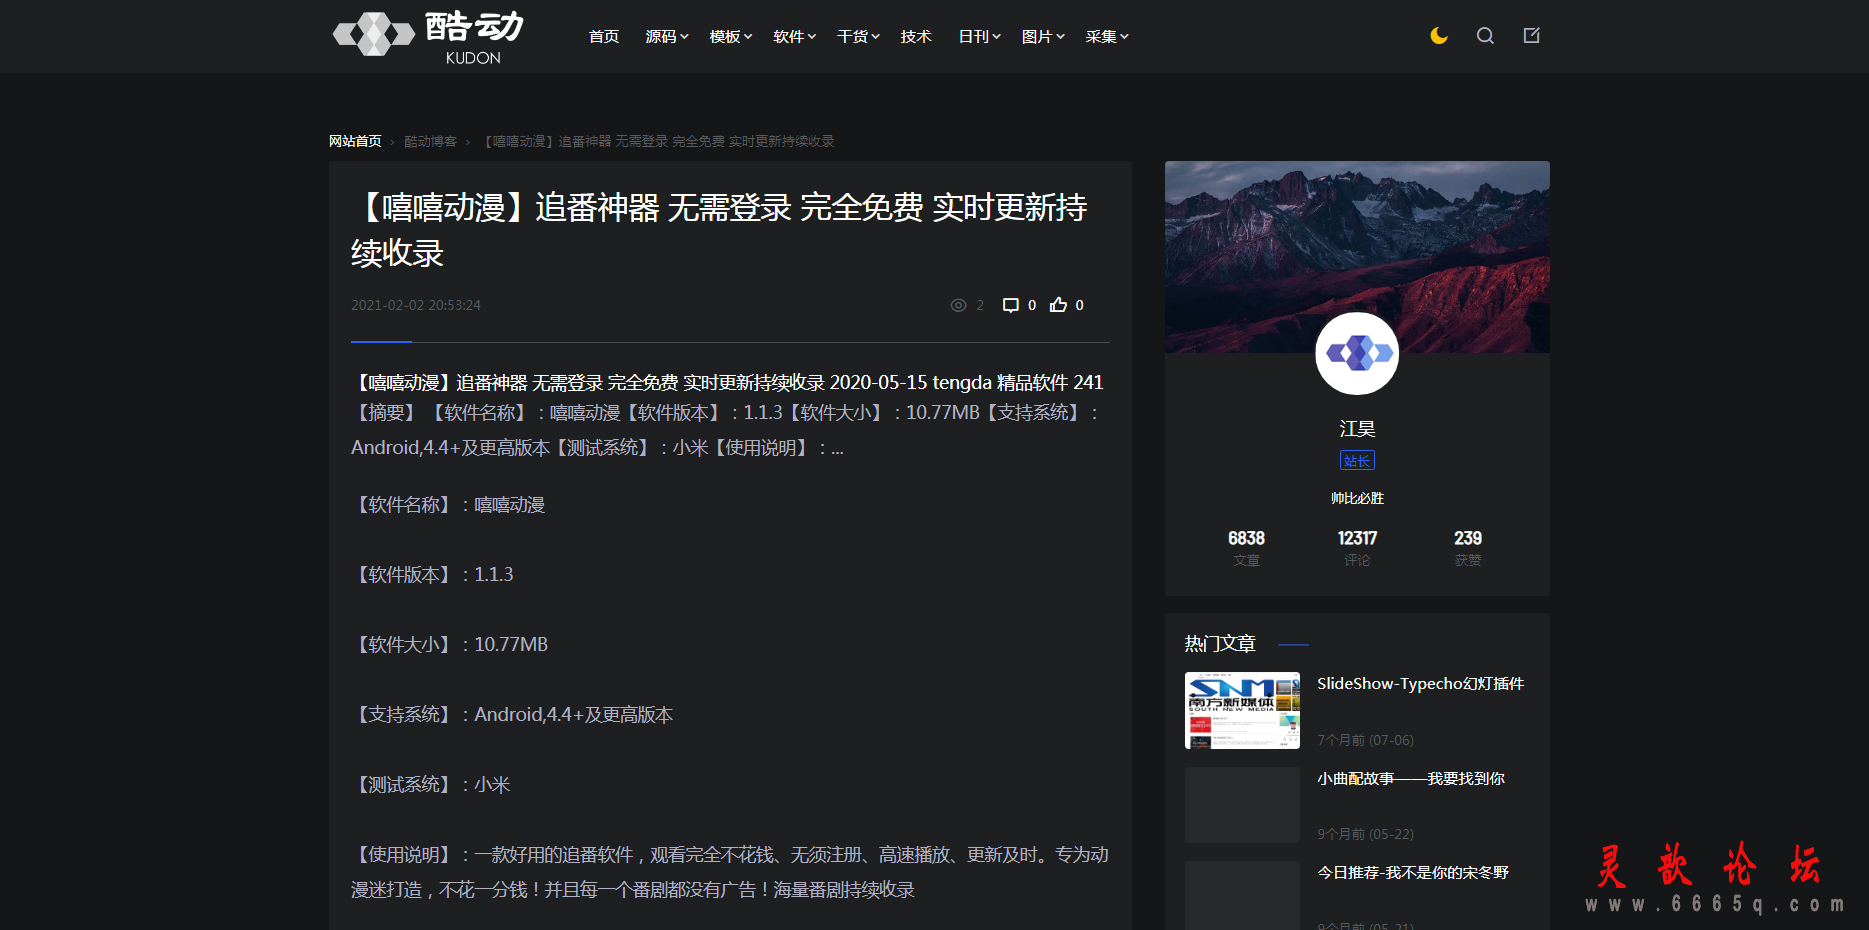Click the 站长 badge

[1357, 460]
